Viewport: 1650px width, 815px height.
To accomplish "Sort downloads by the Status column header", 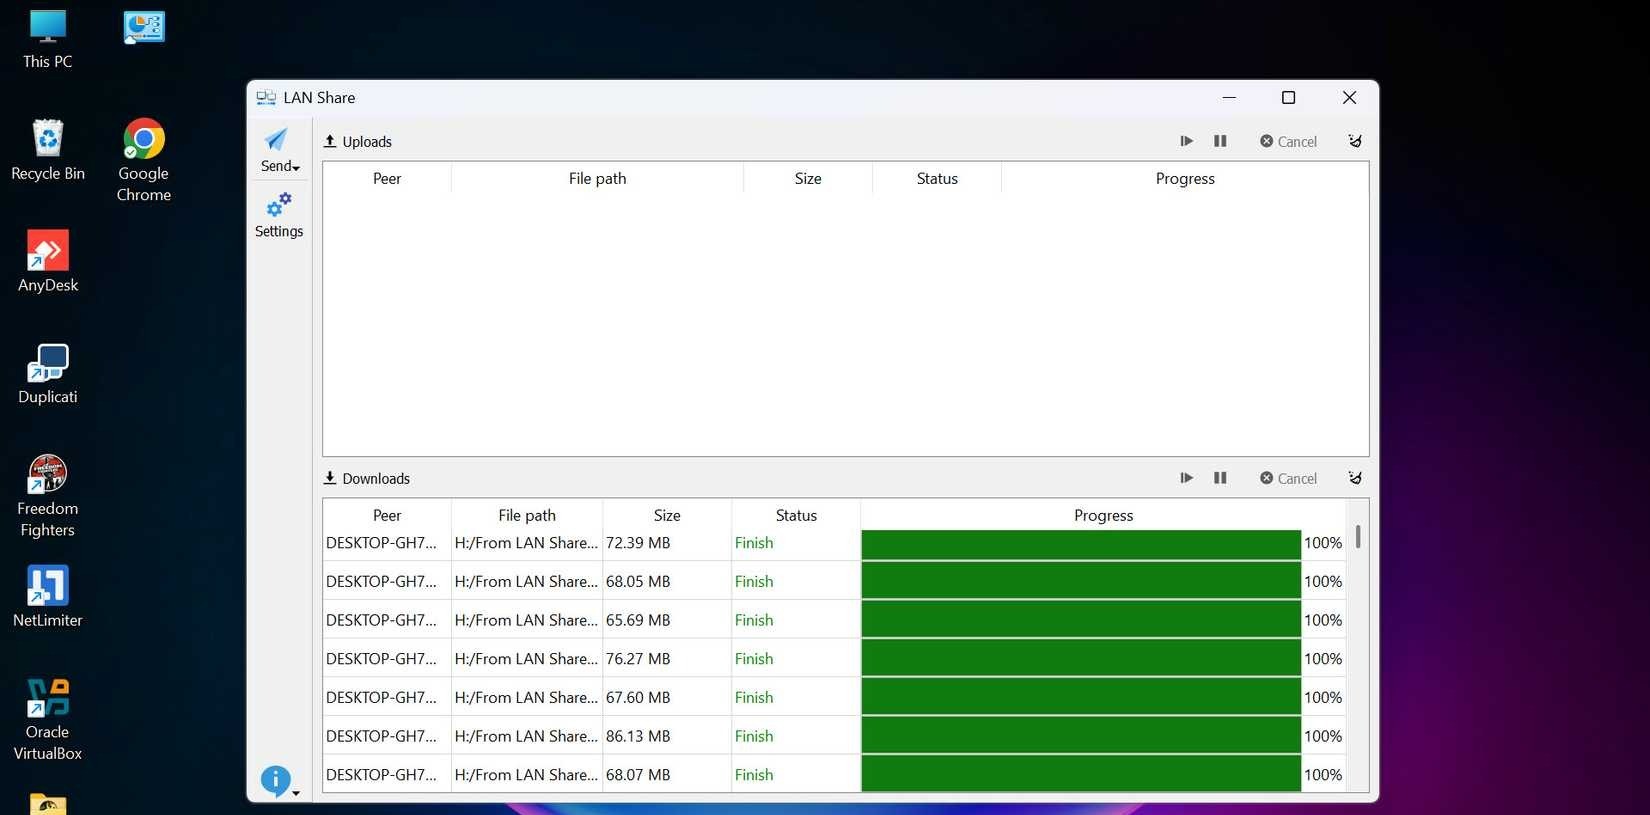I will click(x=796, y=515).
